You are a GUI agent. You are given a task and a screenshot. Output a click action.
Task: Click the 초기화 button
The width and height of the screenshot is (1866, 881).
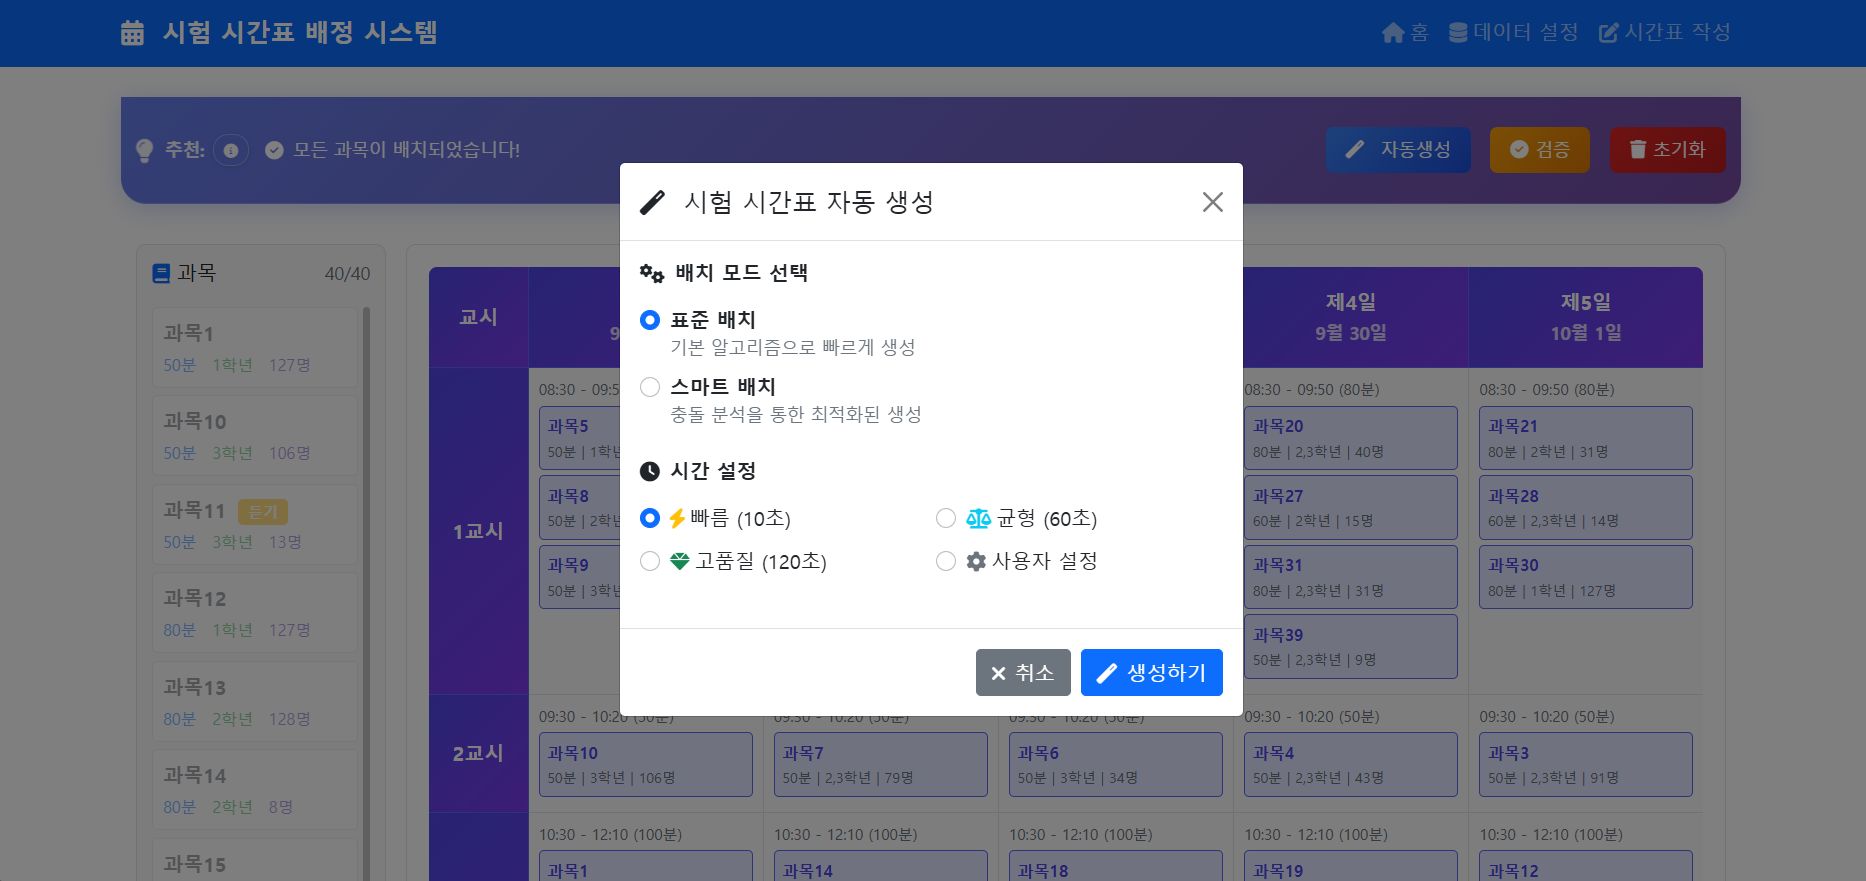[1668, 150]
